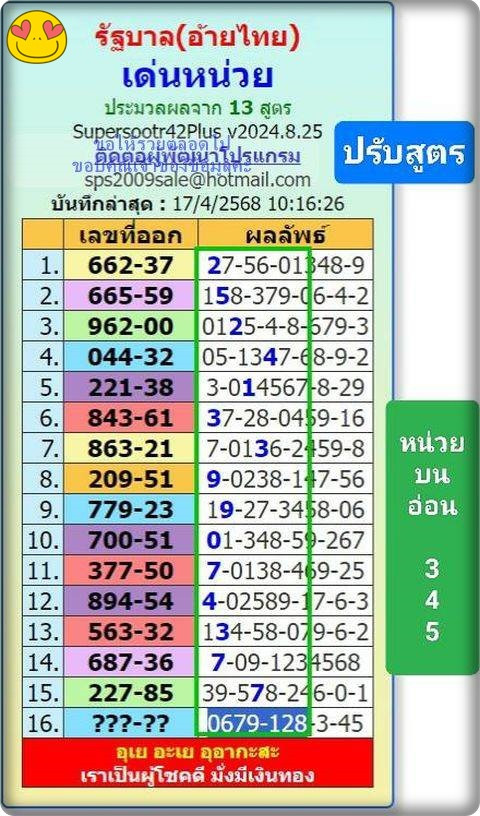Select the ???-?? cell in row 16
Viewport: 480px width, 816px height.
[130, 723]
